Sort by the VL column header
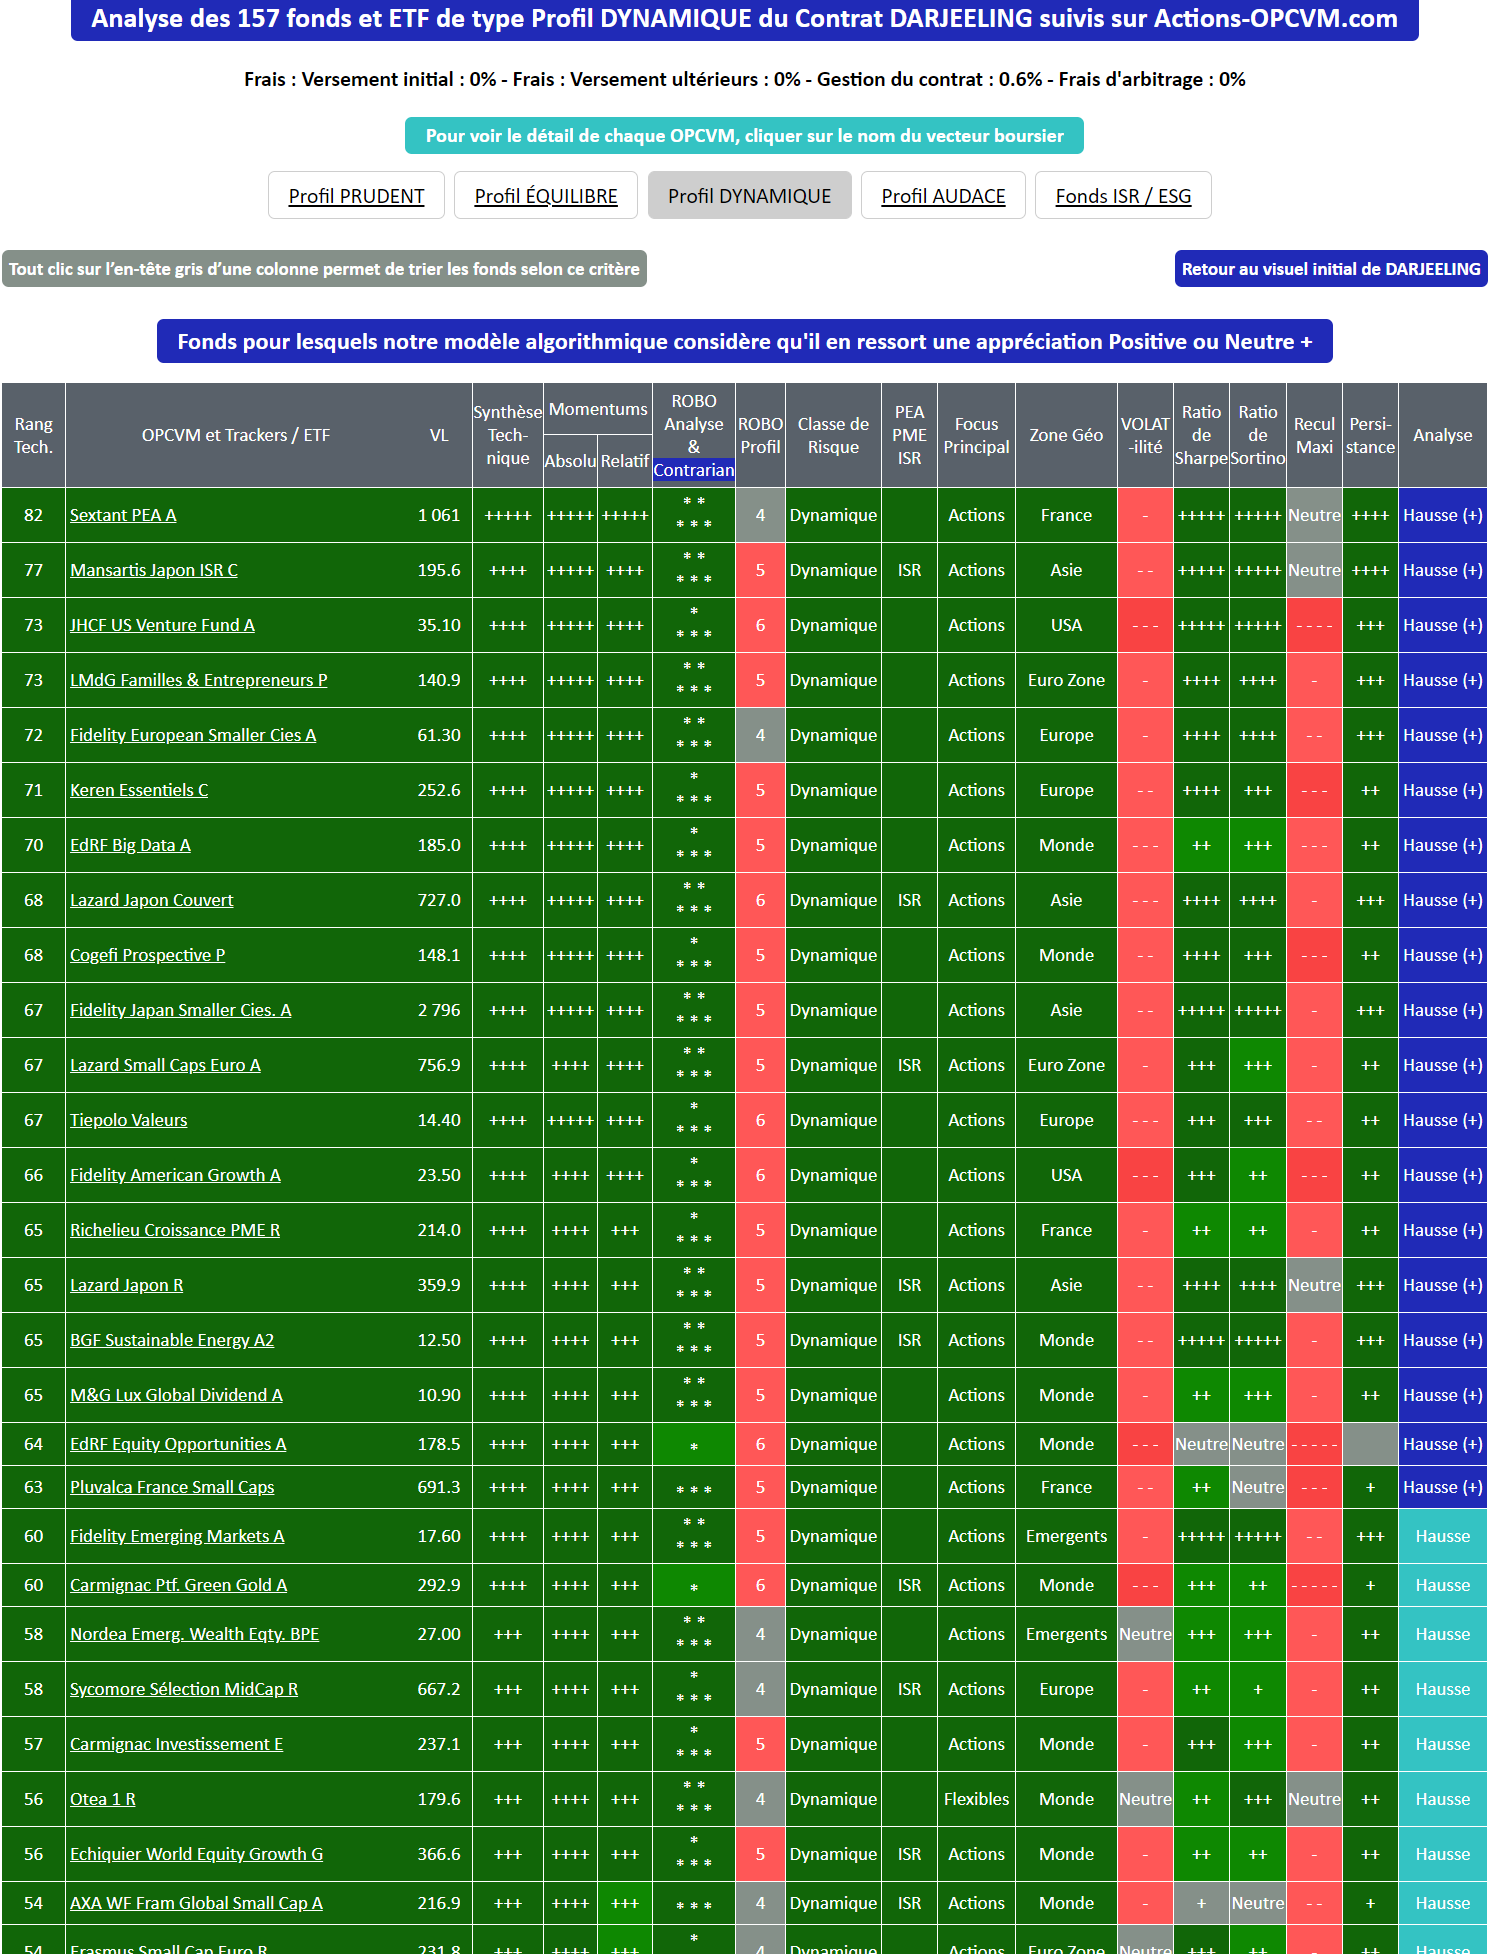The width and height of the screenshot is (1491, 1954). pyautogui.click(x=439, y=435)
